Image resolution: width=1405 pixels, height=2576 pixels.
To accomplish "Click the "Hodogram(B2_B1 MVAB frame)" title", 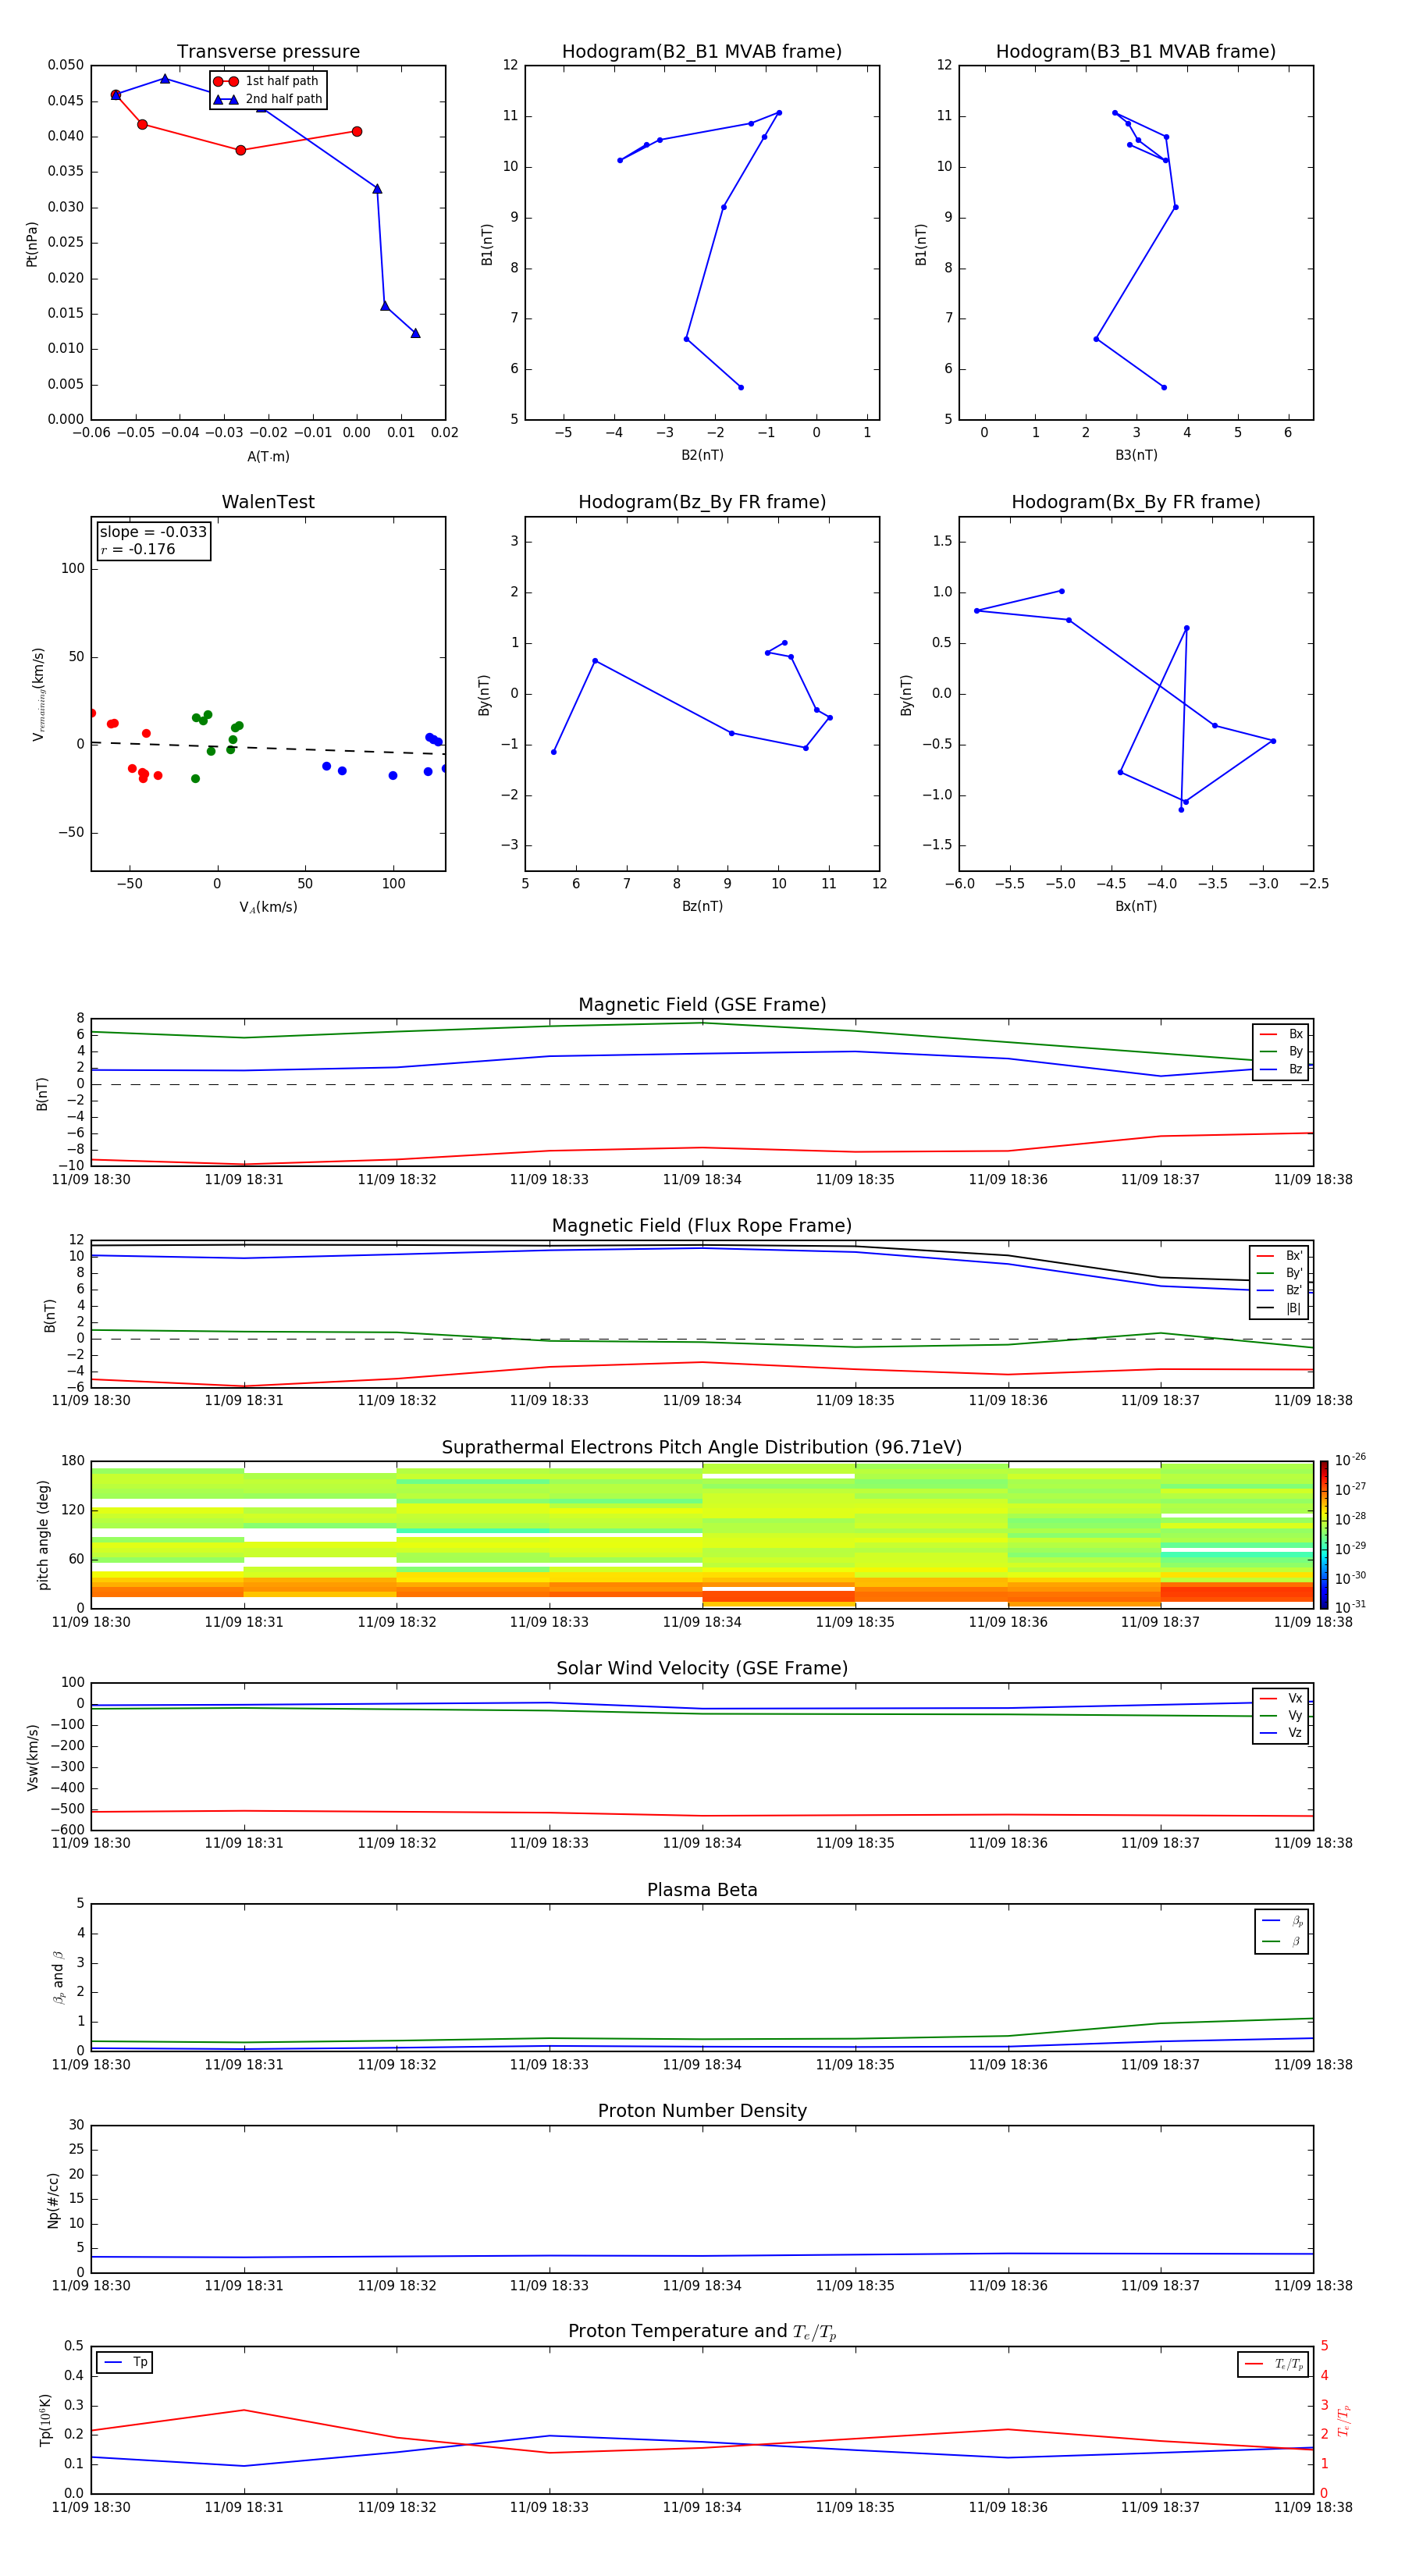I will [702, 51].
